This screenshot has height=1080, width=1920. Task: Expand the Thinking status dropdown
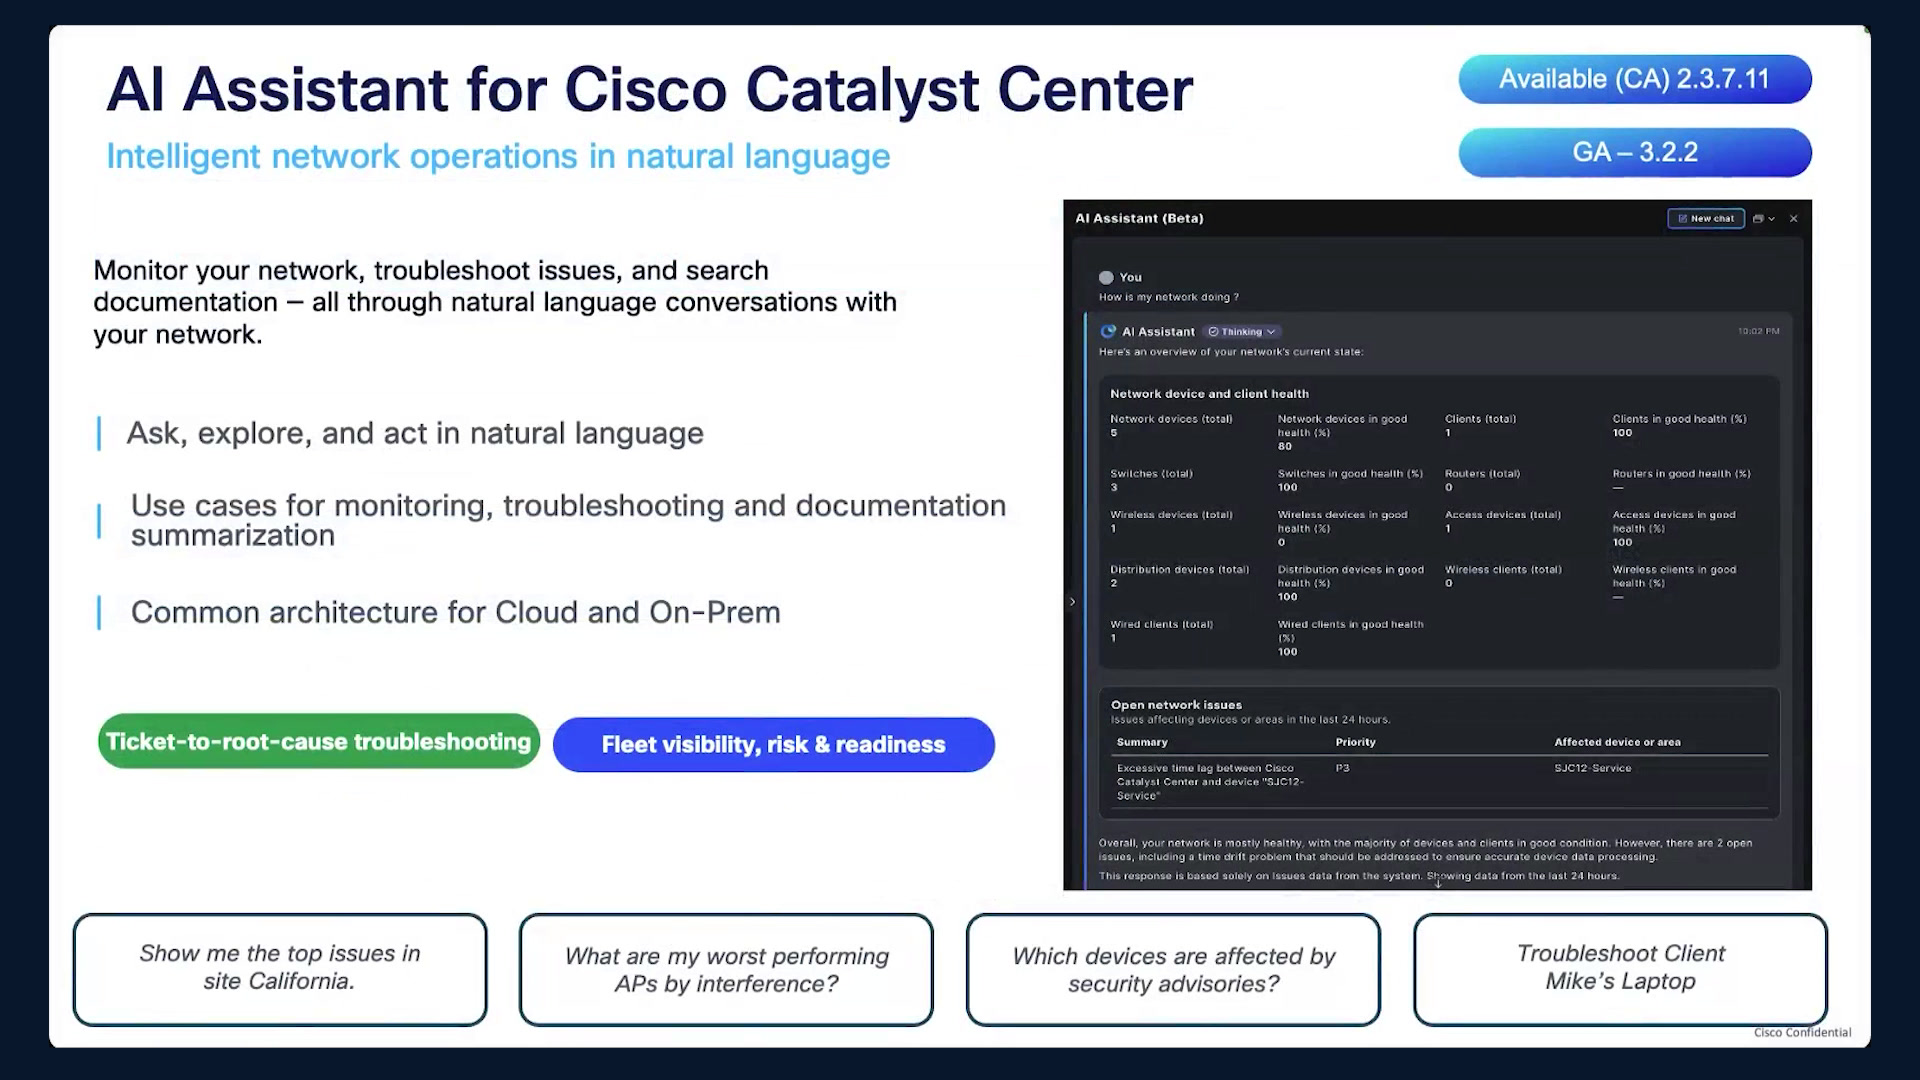click(x=1242, y=332)
